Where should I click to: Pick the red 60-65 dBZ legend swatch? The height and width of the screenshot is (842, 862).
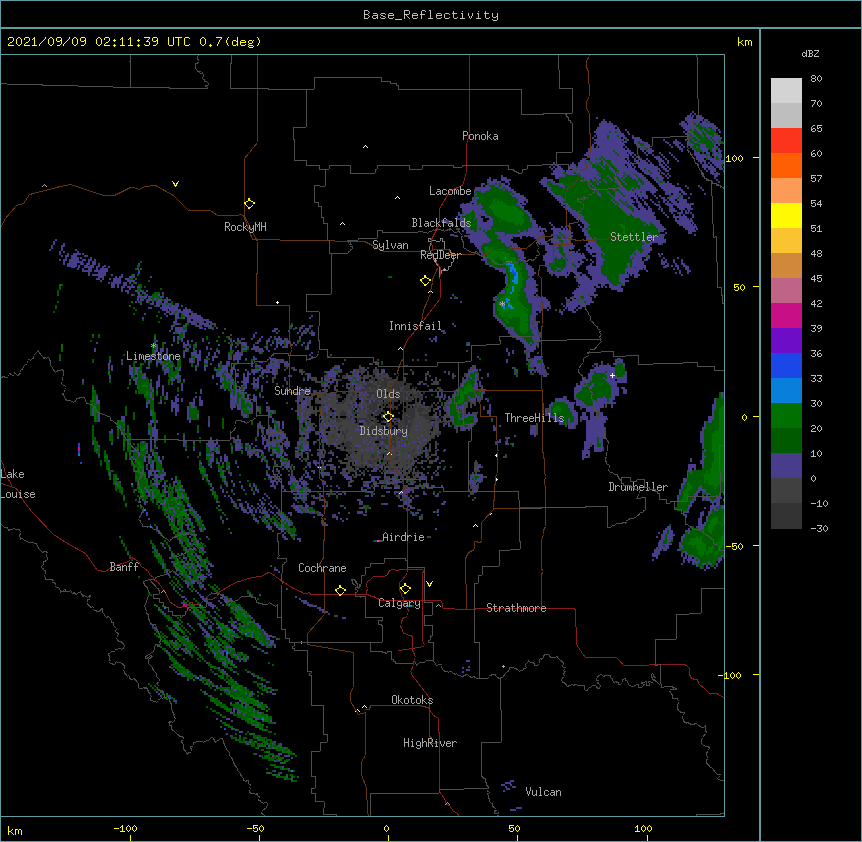tap(786, 141)
